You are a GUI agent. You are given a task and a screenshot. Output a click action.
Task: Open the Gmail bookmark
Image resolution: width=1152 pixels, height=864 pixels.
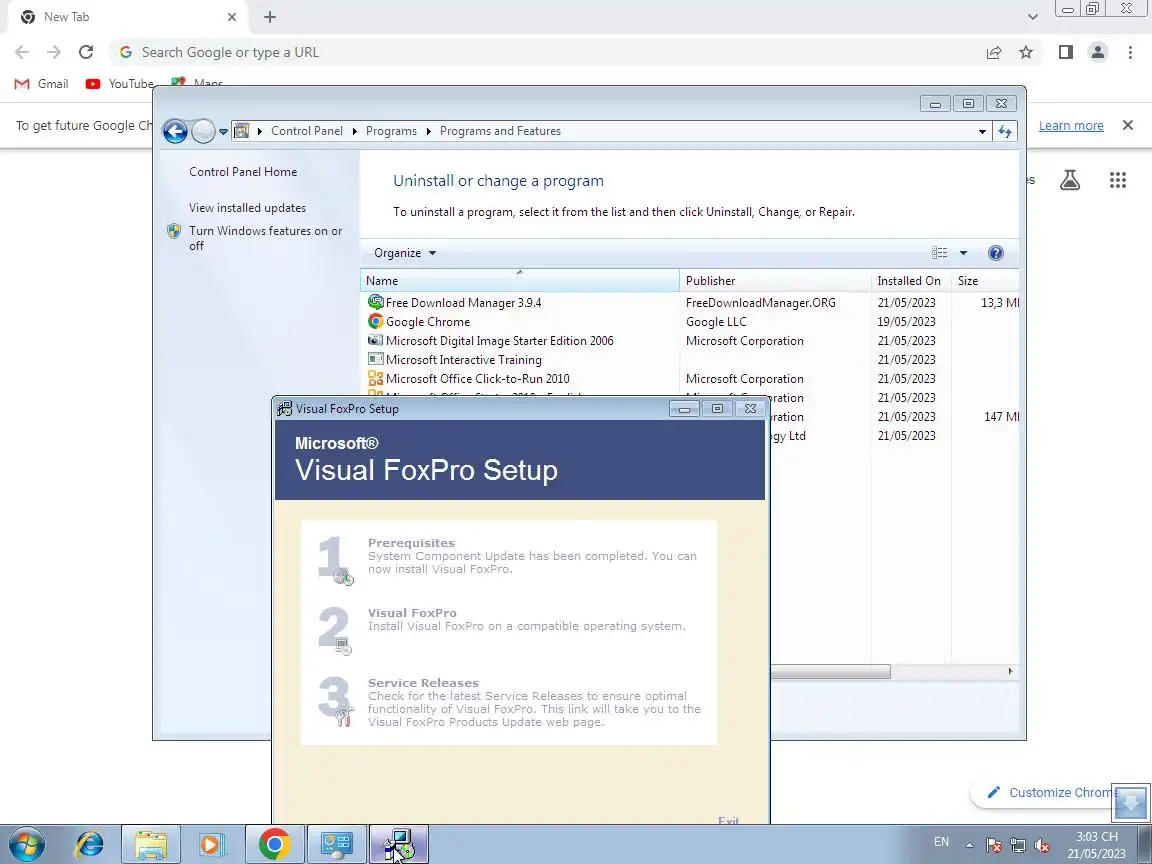click(42, 84)
